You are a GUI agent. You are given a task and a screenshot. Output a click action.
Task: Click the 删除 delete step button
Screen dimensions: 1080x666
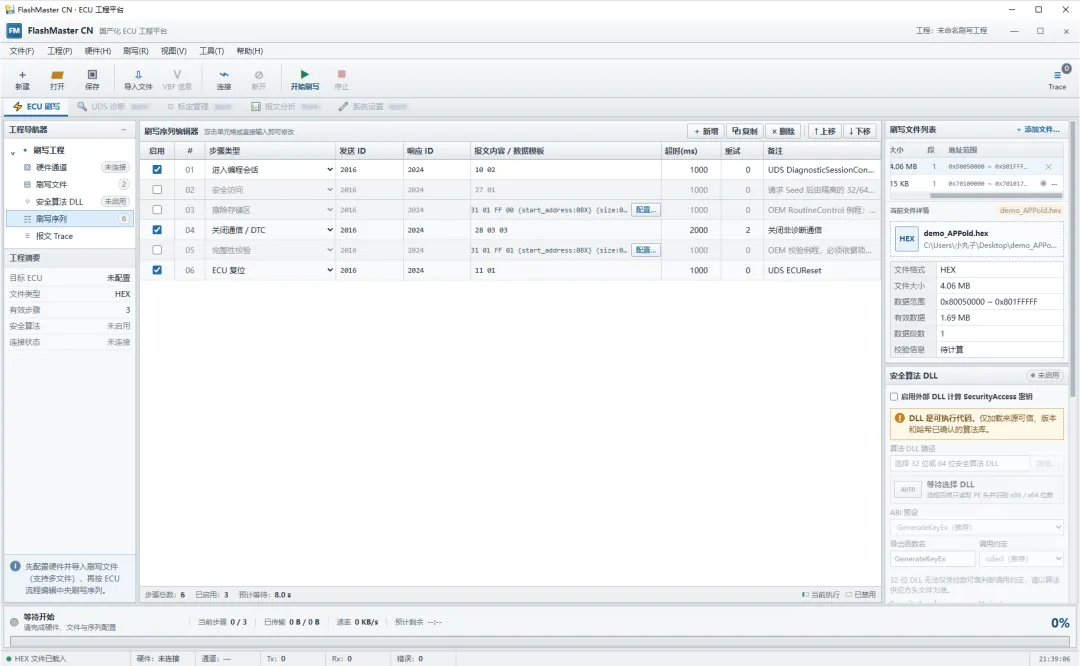click(783, 131)
